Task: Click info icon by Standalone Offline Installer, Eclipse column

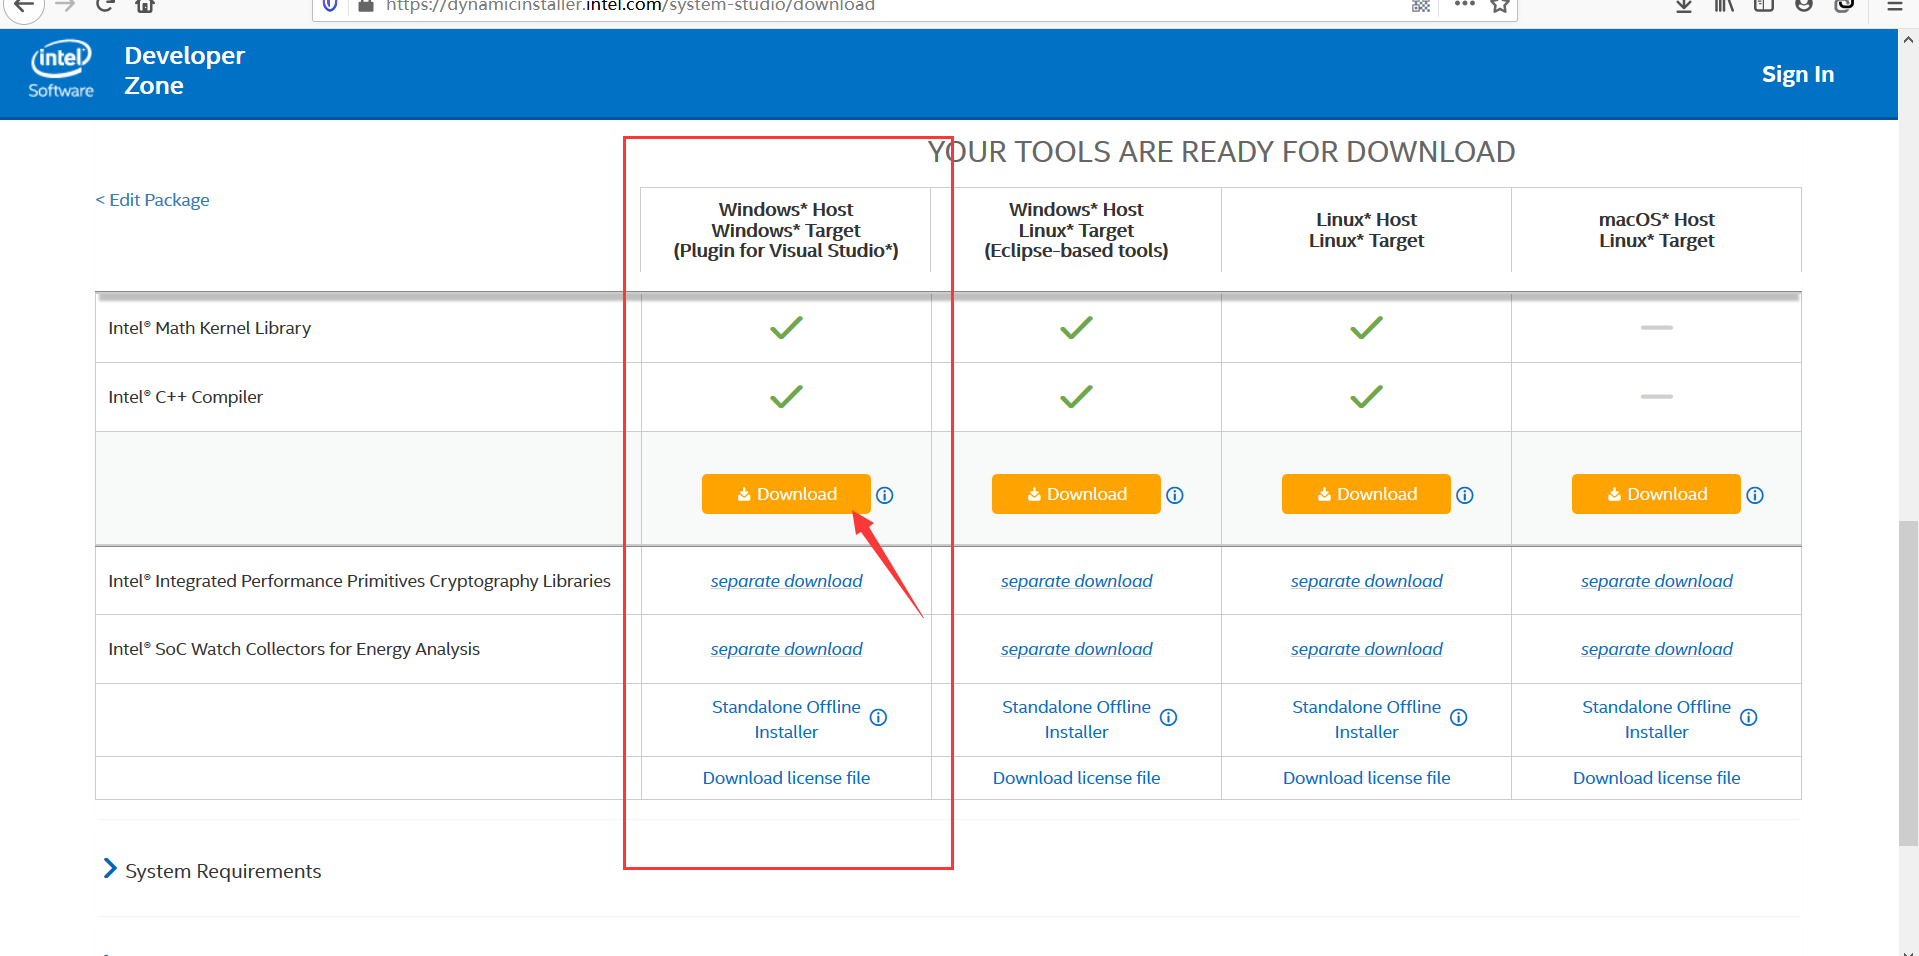Action: [x=1168, y=717]
